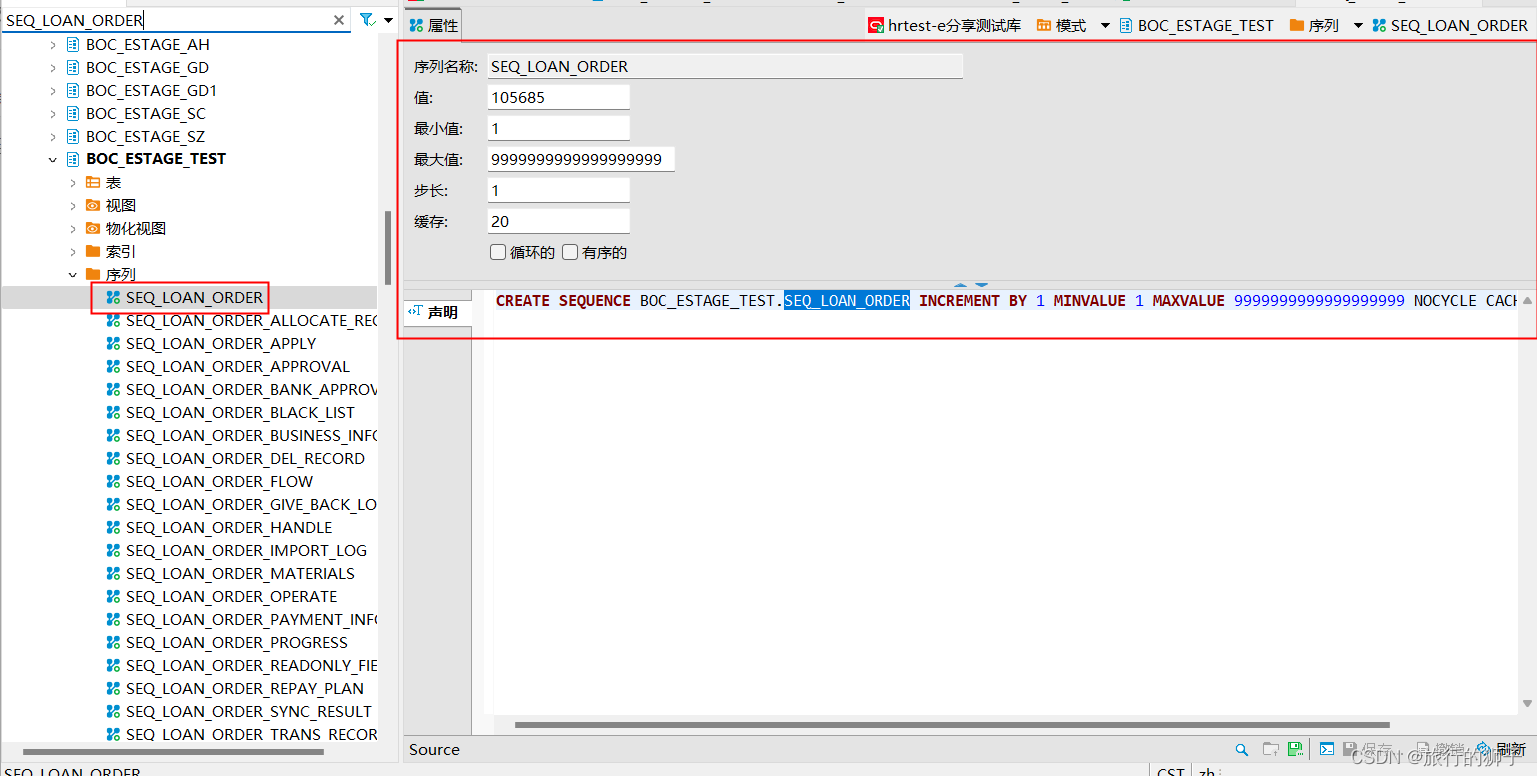
Task: Click SEQ_LOAN_ORDER breadcrumb in header
Action: click(1450, 25)
